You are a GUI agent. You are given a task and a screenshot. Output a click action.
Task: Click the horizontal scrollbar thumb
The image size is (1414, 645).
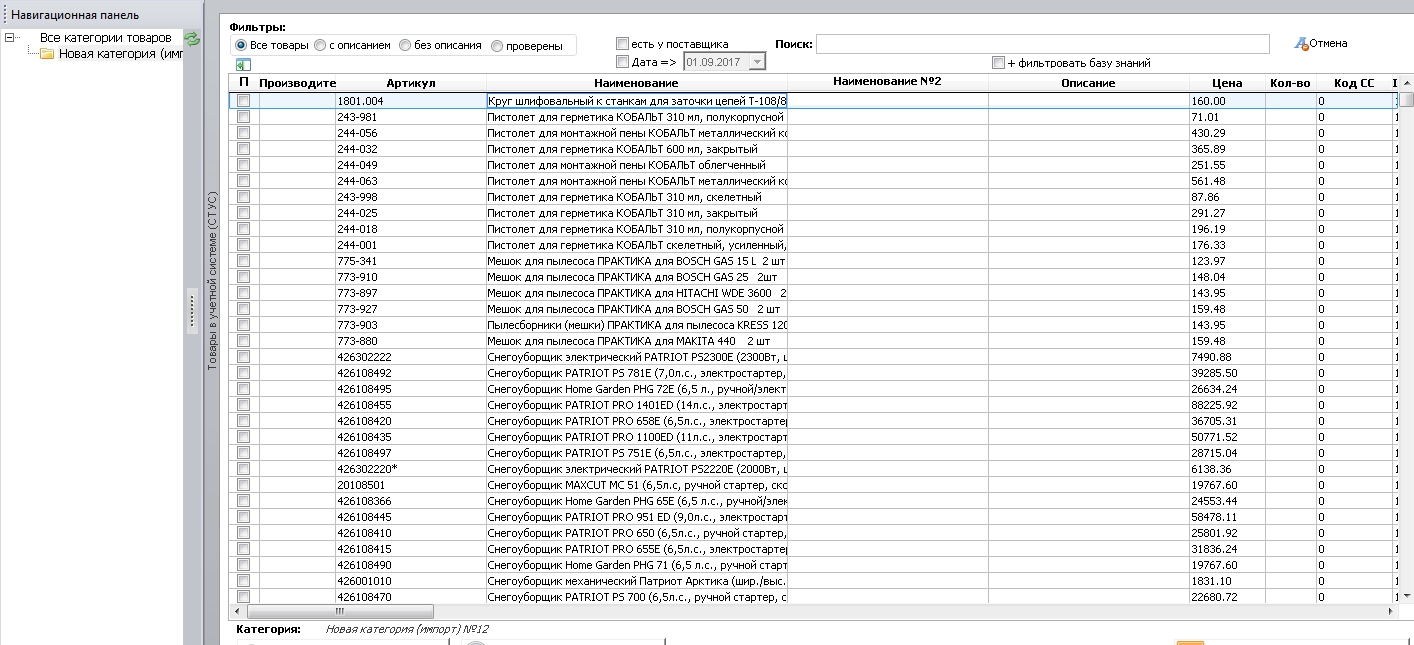[x=340, y=611]
